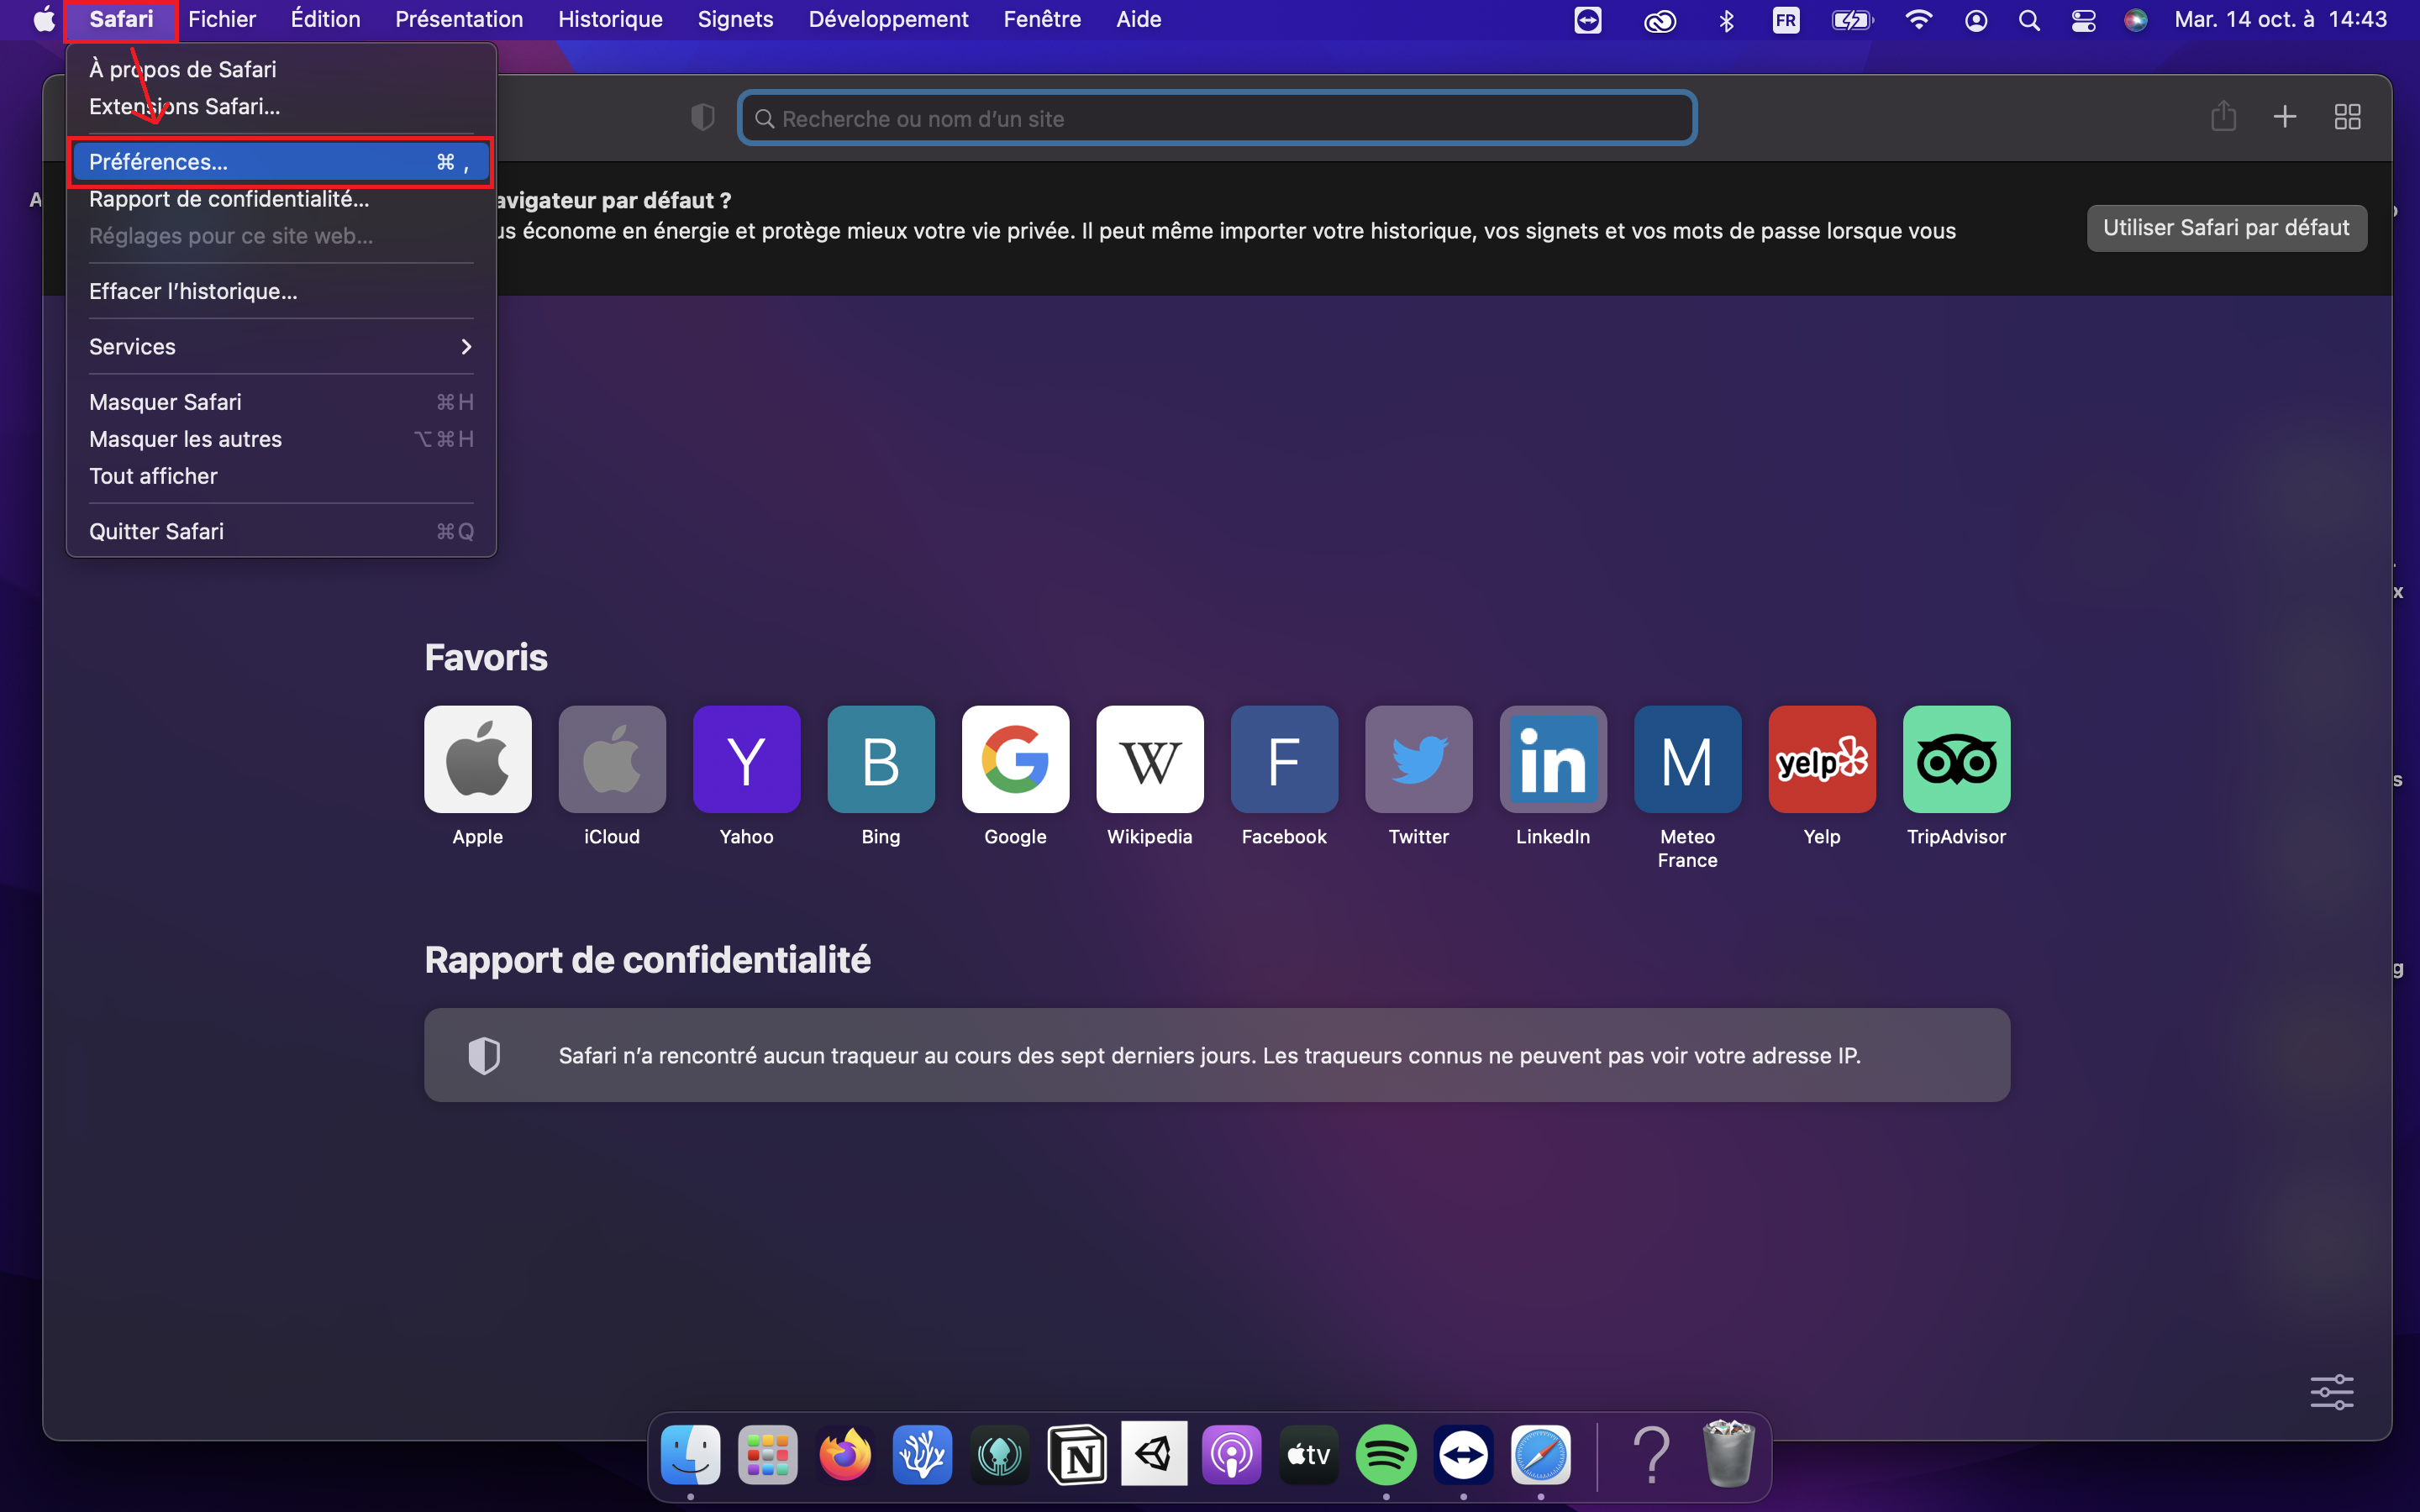
Task: Toggle the Wi-Fi status menu
Action: (1918, 20)
